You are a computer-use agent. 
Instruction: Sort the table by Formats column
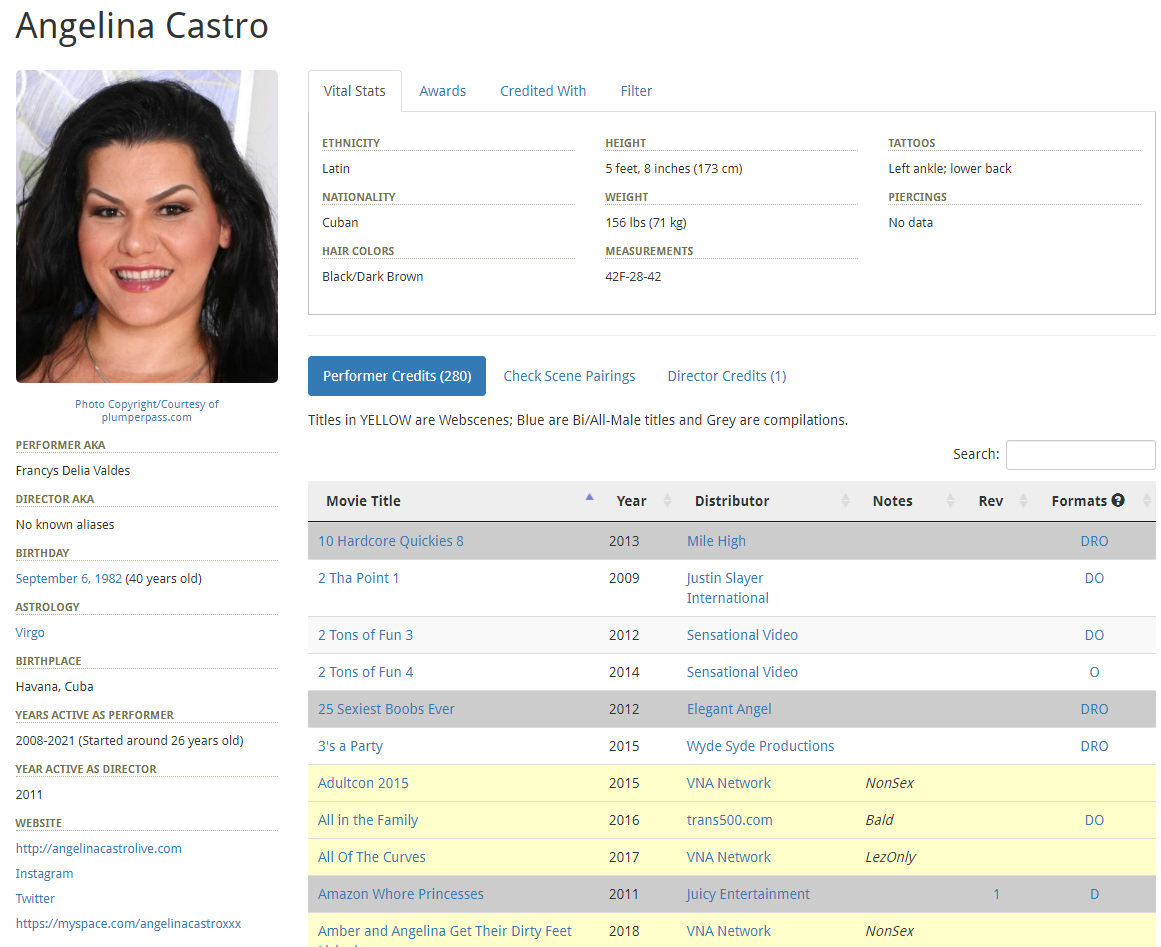[x=1095, y=501]
